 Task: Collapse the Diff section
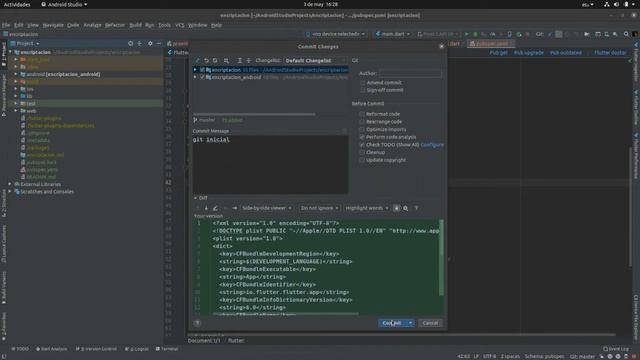(x=196, y=198)
